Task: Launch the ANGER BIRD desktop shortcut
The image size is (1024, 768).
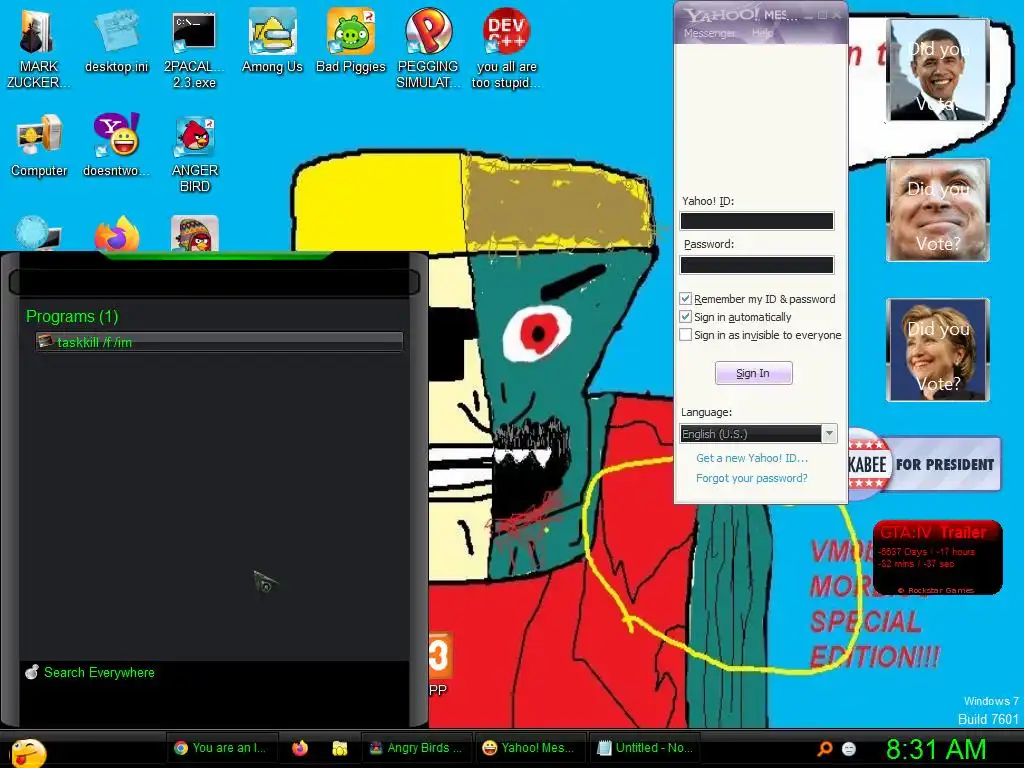Action: pos(195,154)
